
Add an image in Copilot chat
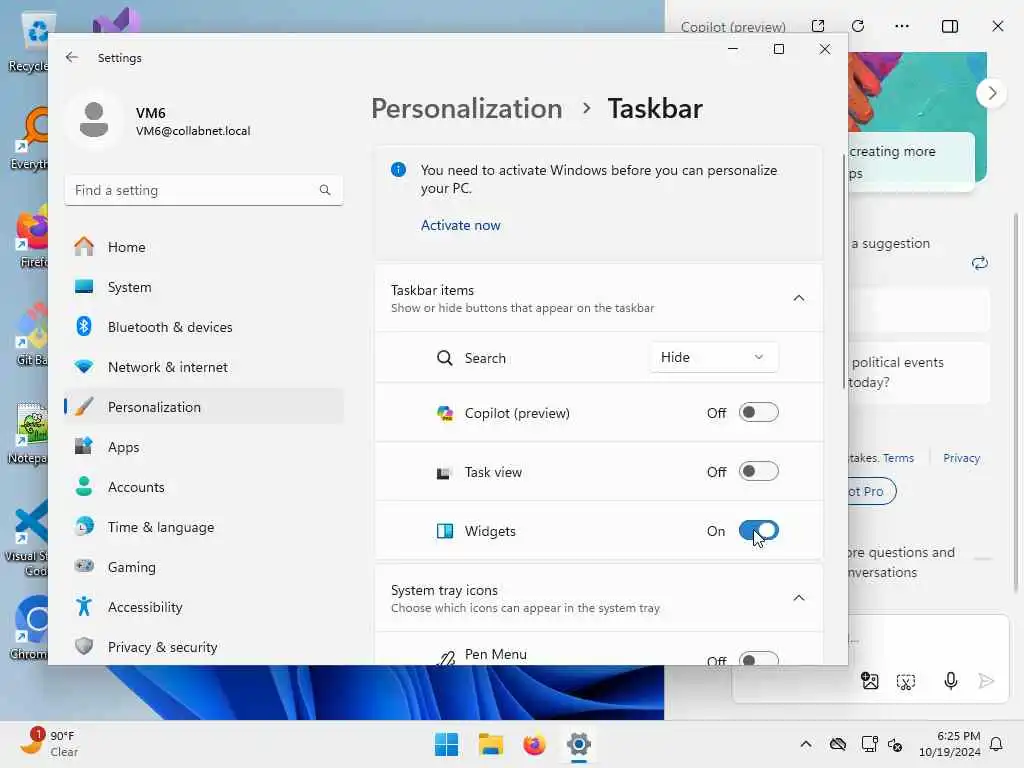(870, 681)
